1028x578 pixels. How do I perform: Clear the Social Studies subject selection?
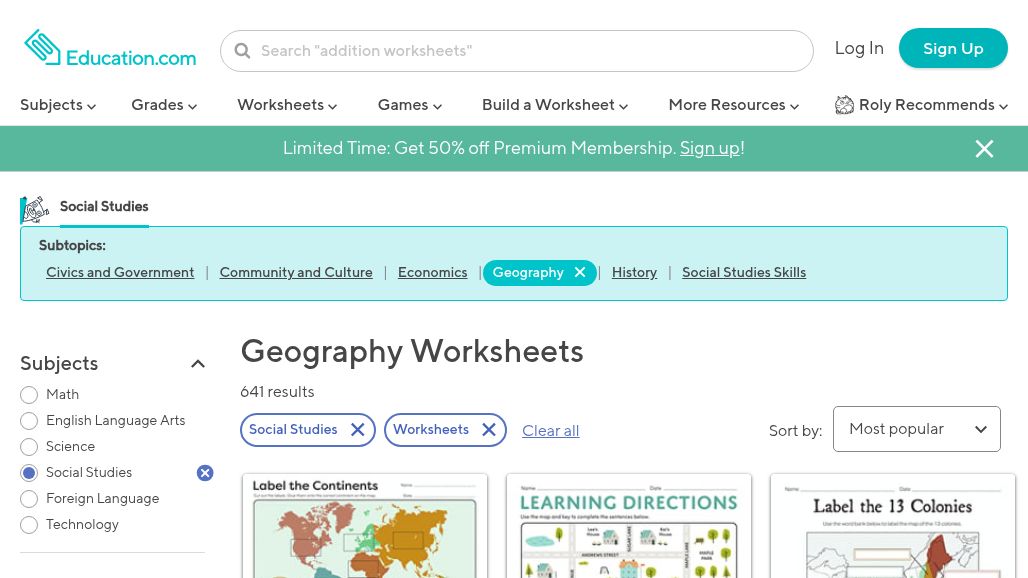coord(205,472)
